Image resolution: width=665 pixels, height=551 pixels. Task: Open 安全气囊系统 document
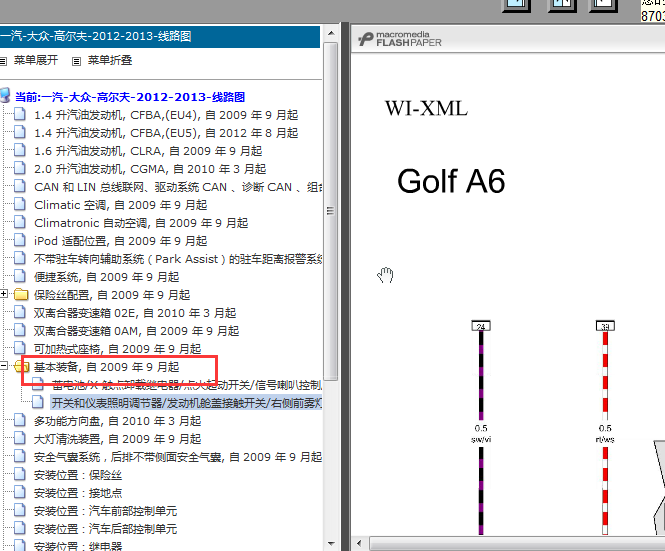178,457
